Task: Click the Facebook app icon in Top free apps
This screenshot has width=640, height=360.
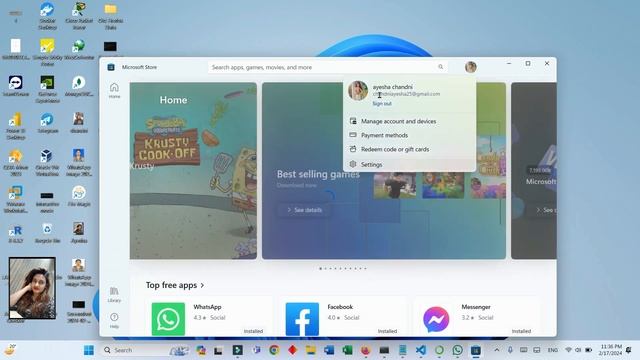Action: pyautogui.click(x=302, y=319)
